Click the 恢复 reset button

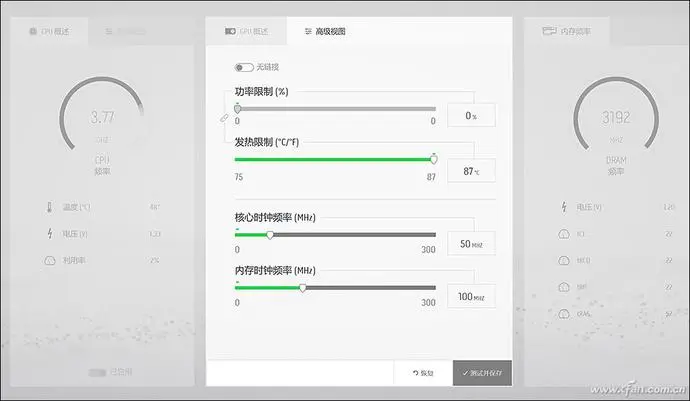pos(423,373)
